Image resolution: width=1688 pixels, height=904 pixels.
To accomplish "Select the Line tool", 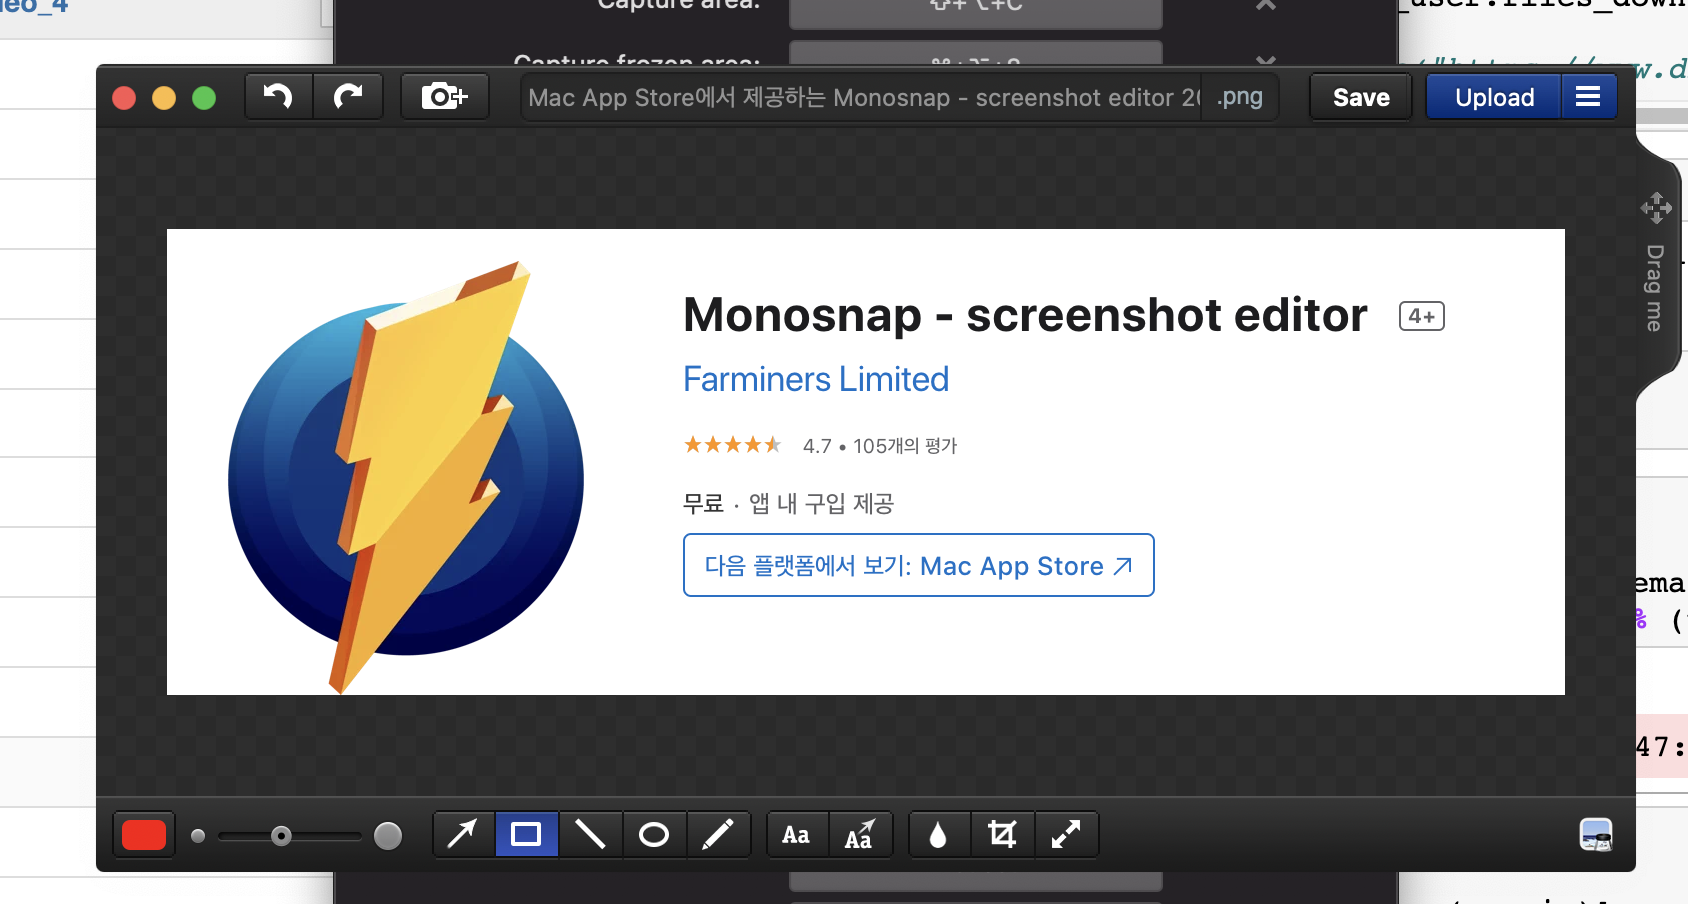I will (590, 835).
